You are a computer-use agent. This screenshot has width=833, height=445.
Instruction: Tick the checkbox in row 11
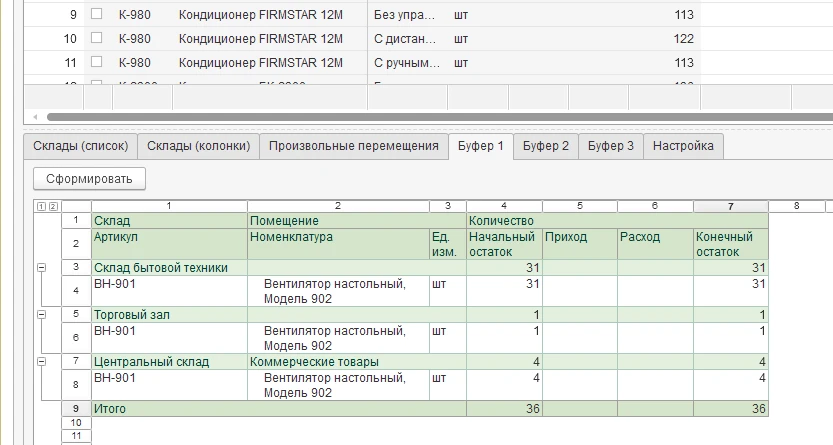point(96,62)
